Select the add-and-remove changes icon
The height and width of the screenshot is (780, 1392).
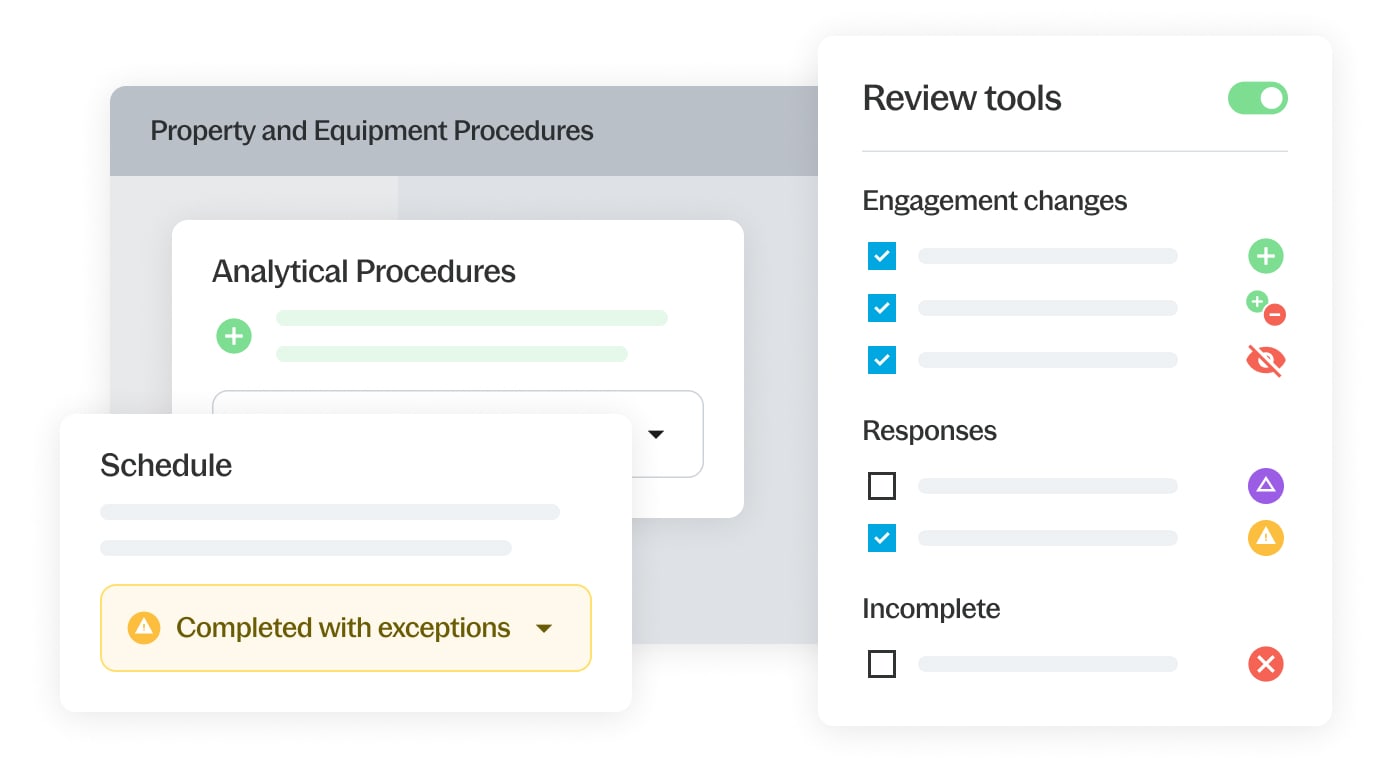tap(1268, 308)
